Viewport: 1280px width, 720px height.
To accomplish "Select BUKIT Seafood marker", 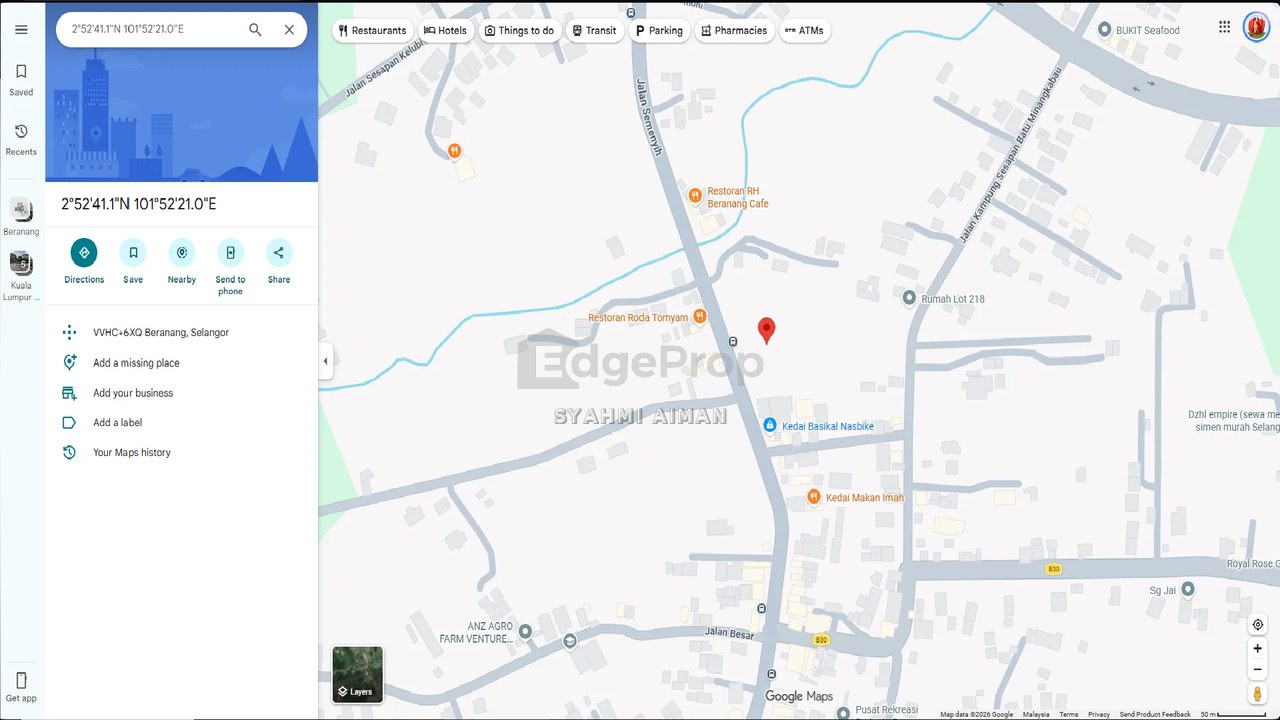I will point(1104,30).
